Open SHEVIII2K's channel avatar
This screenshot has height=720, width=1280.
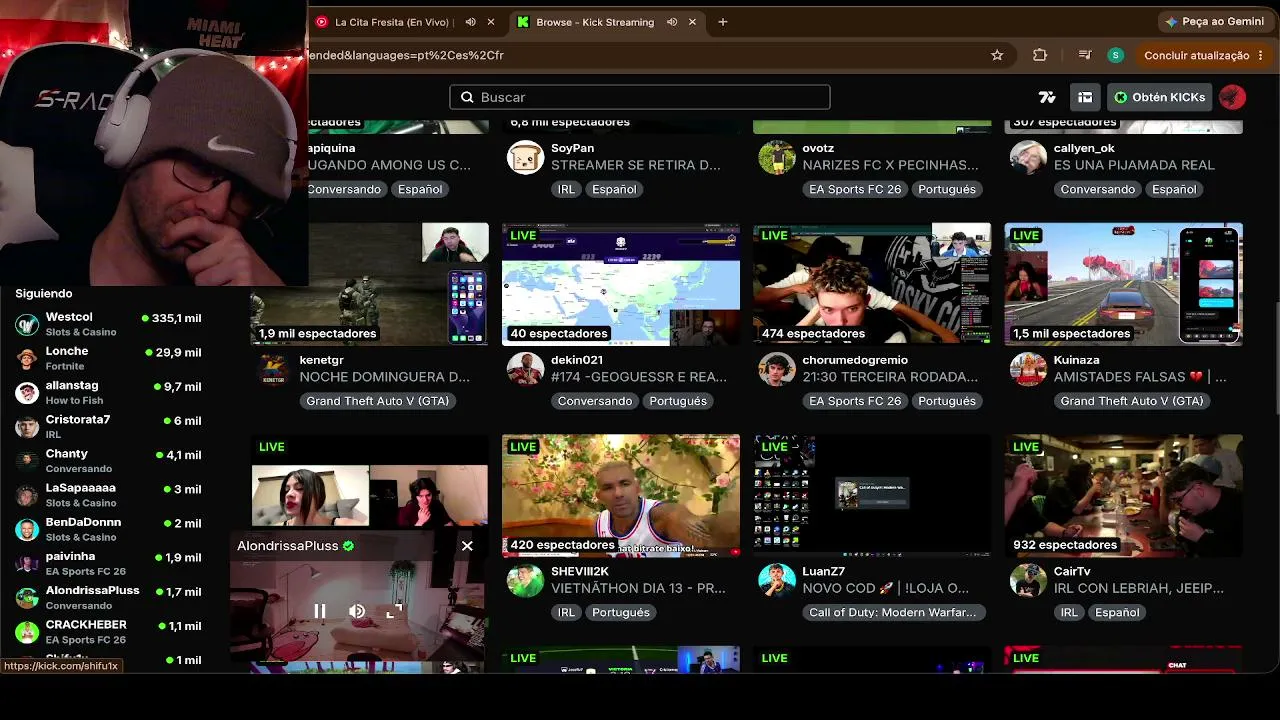(x=525, y=580)
